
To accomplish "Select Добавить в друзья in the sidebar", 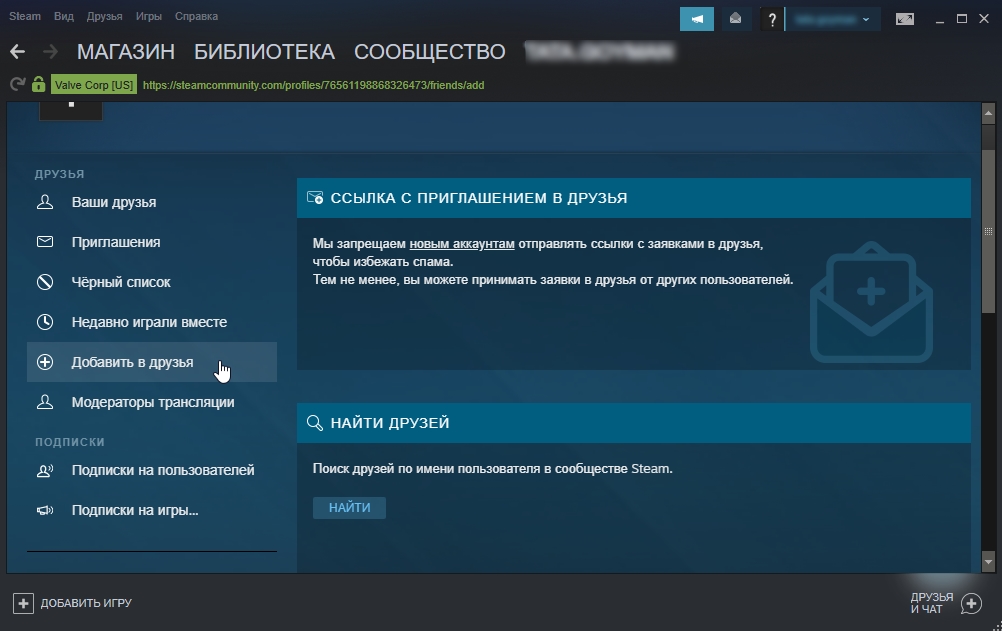I will click(151, 362).
